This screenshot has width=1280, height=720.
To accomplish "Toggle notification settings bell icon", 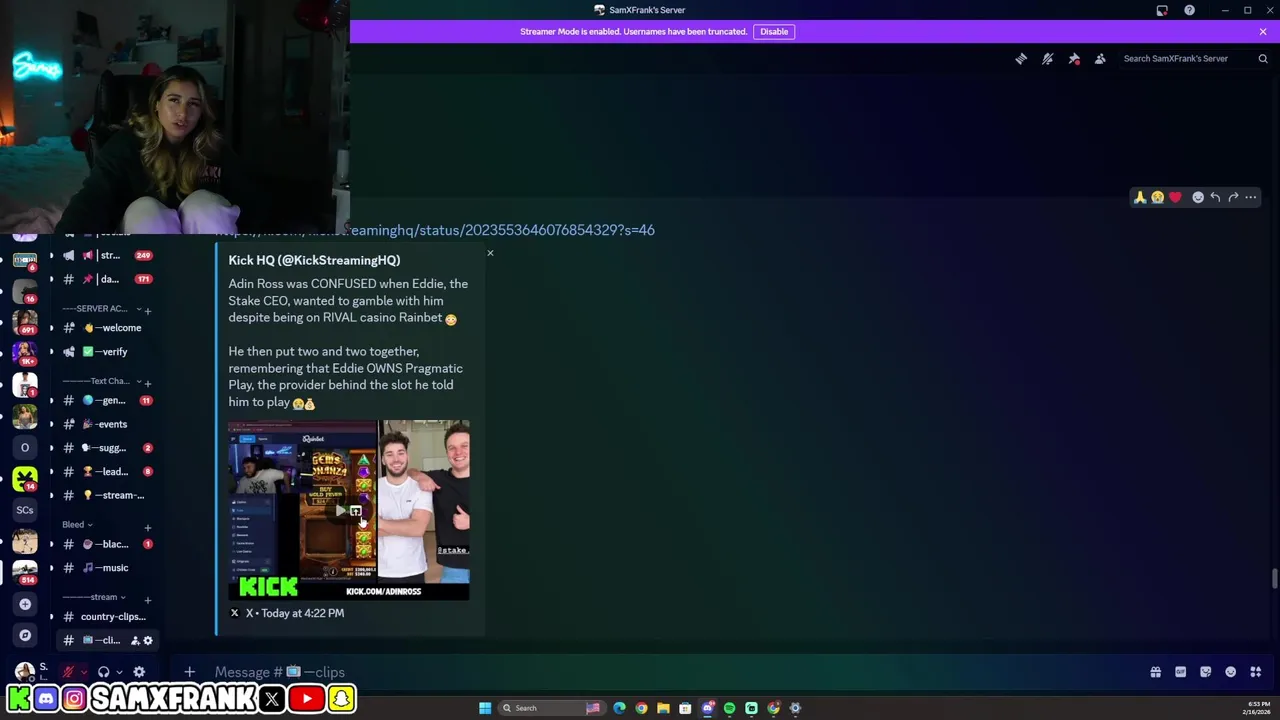I will coord(1047,59).
